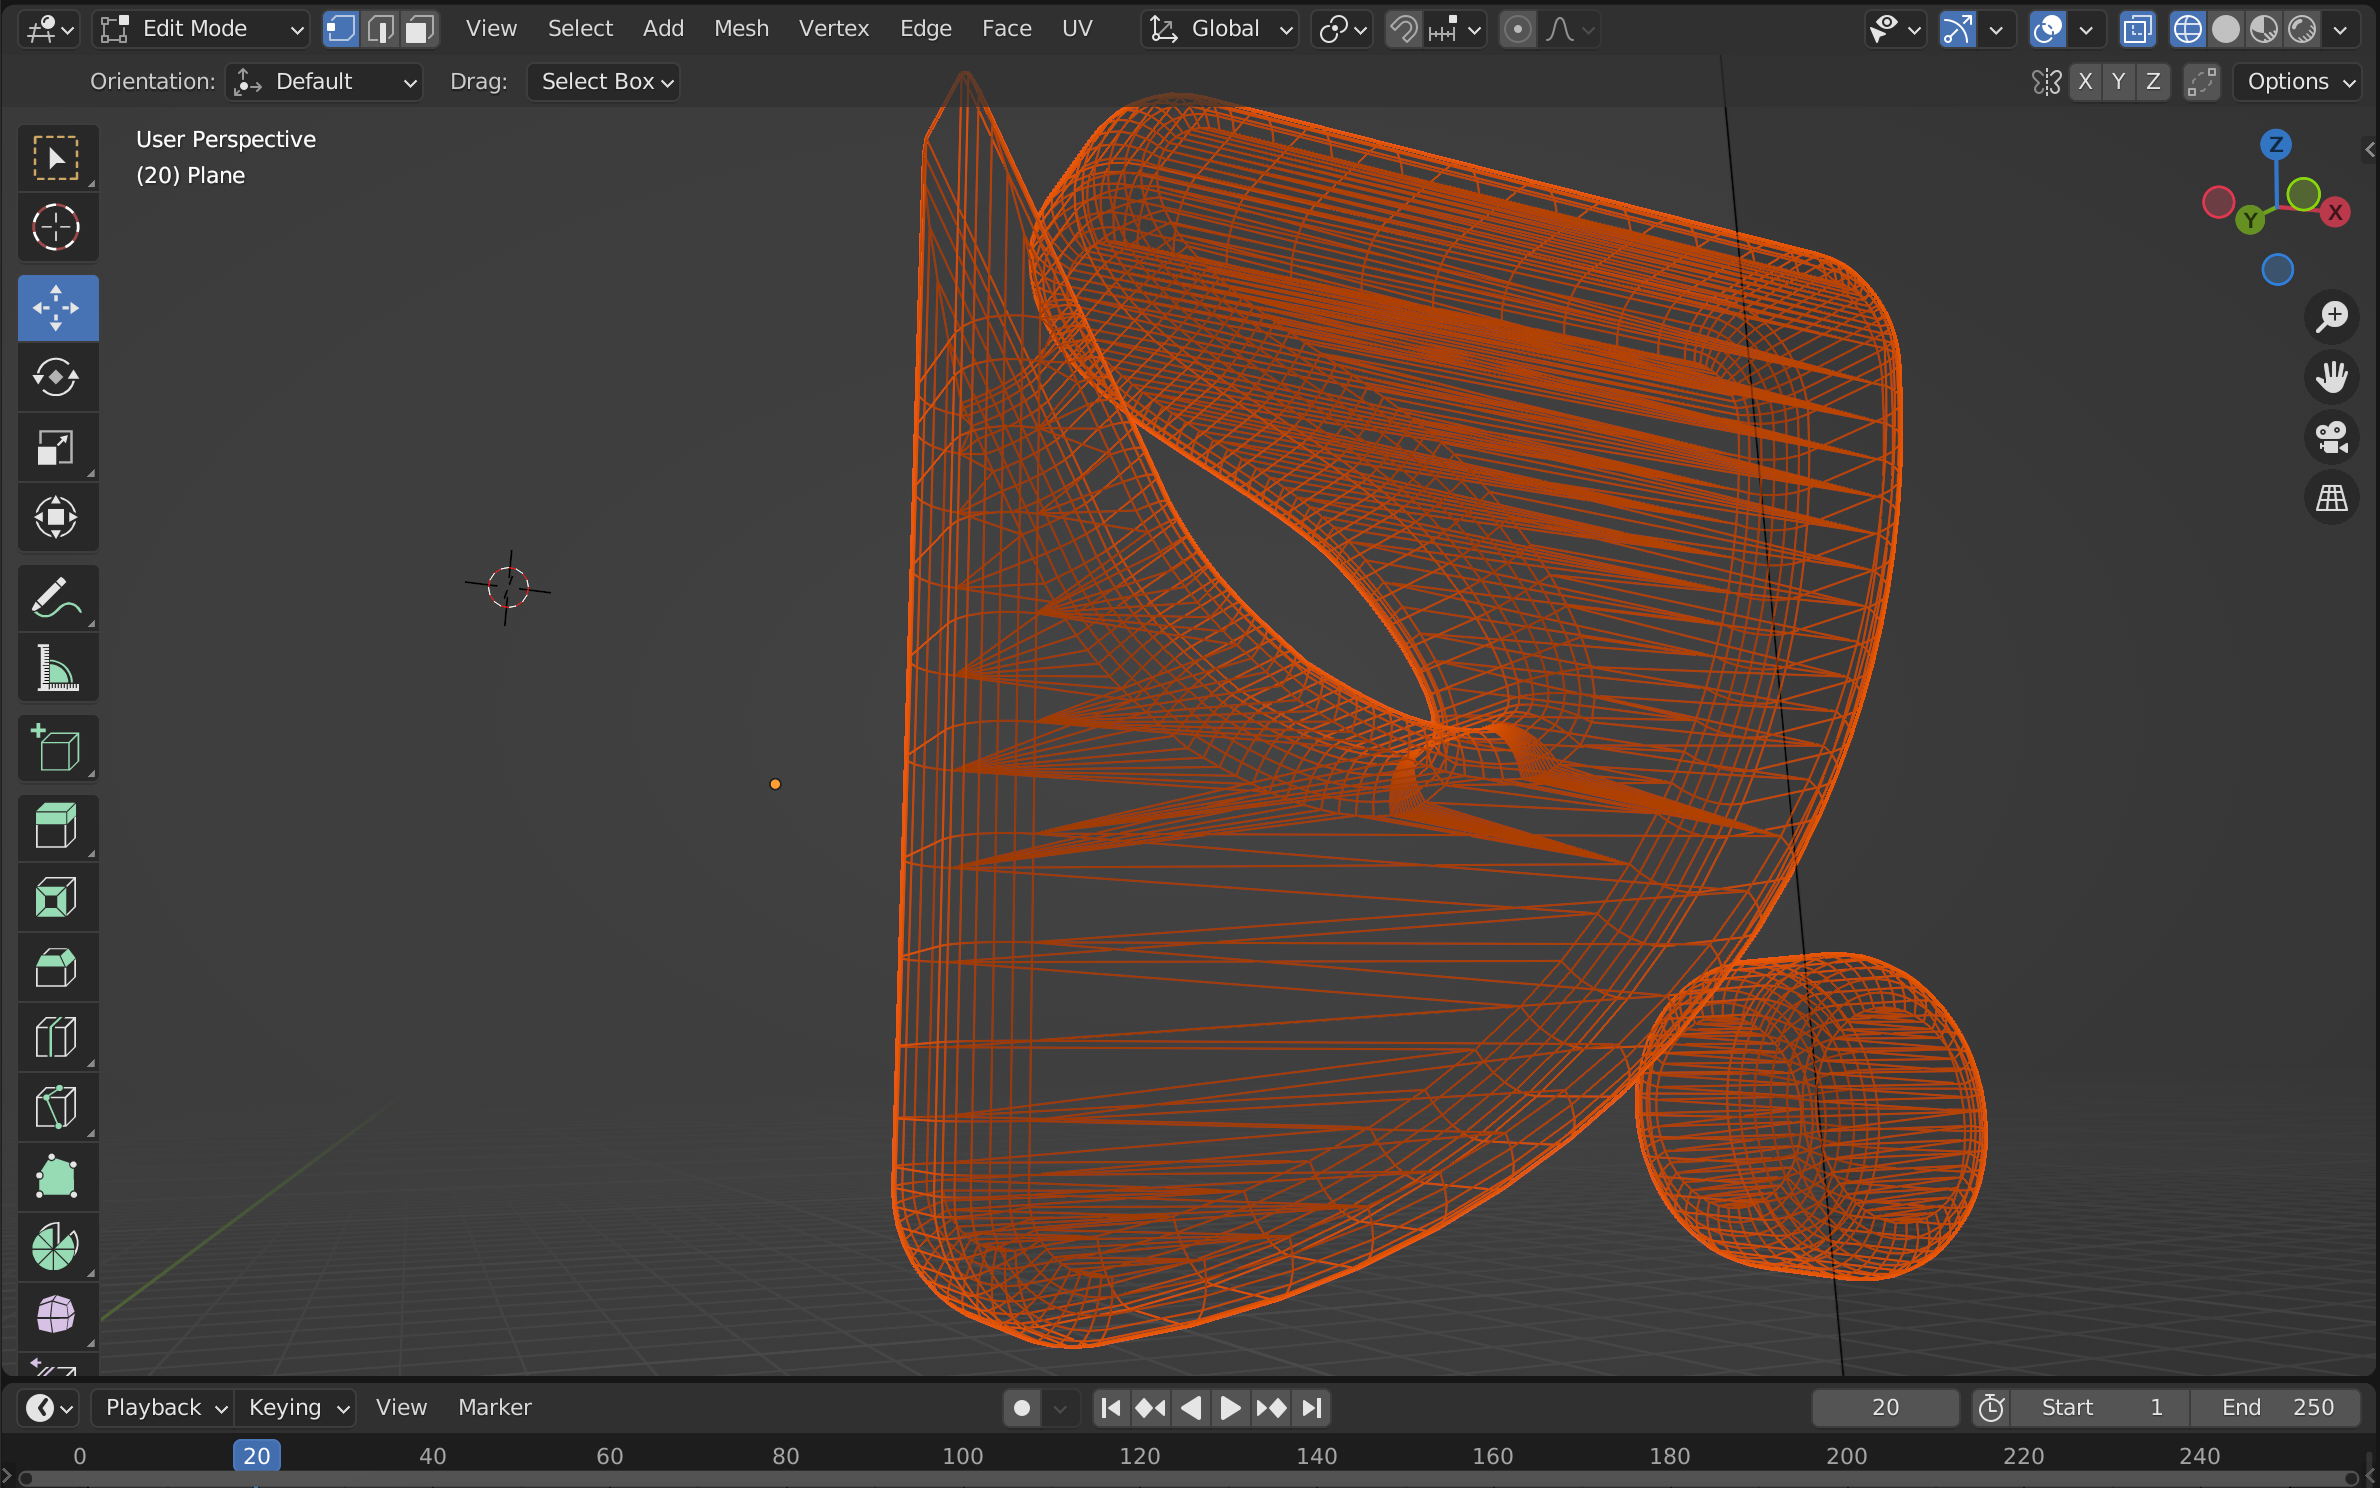This screenshot has width=2380, height=1488.
Task: Click the Y axis constraint button
Action: point(2119,82)
